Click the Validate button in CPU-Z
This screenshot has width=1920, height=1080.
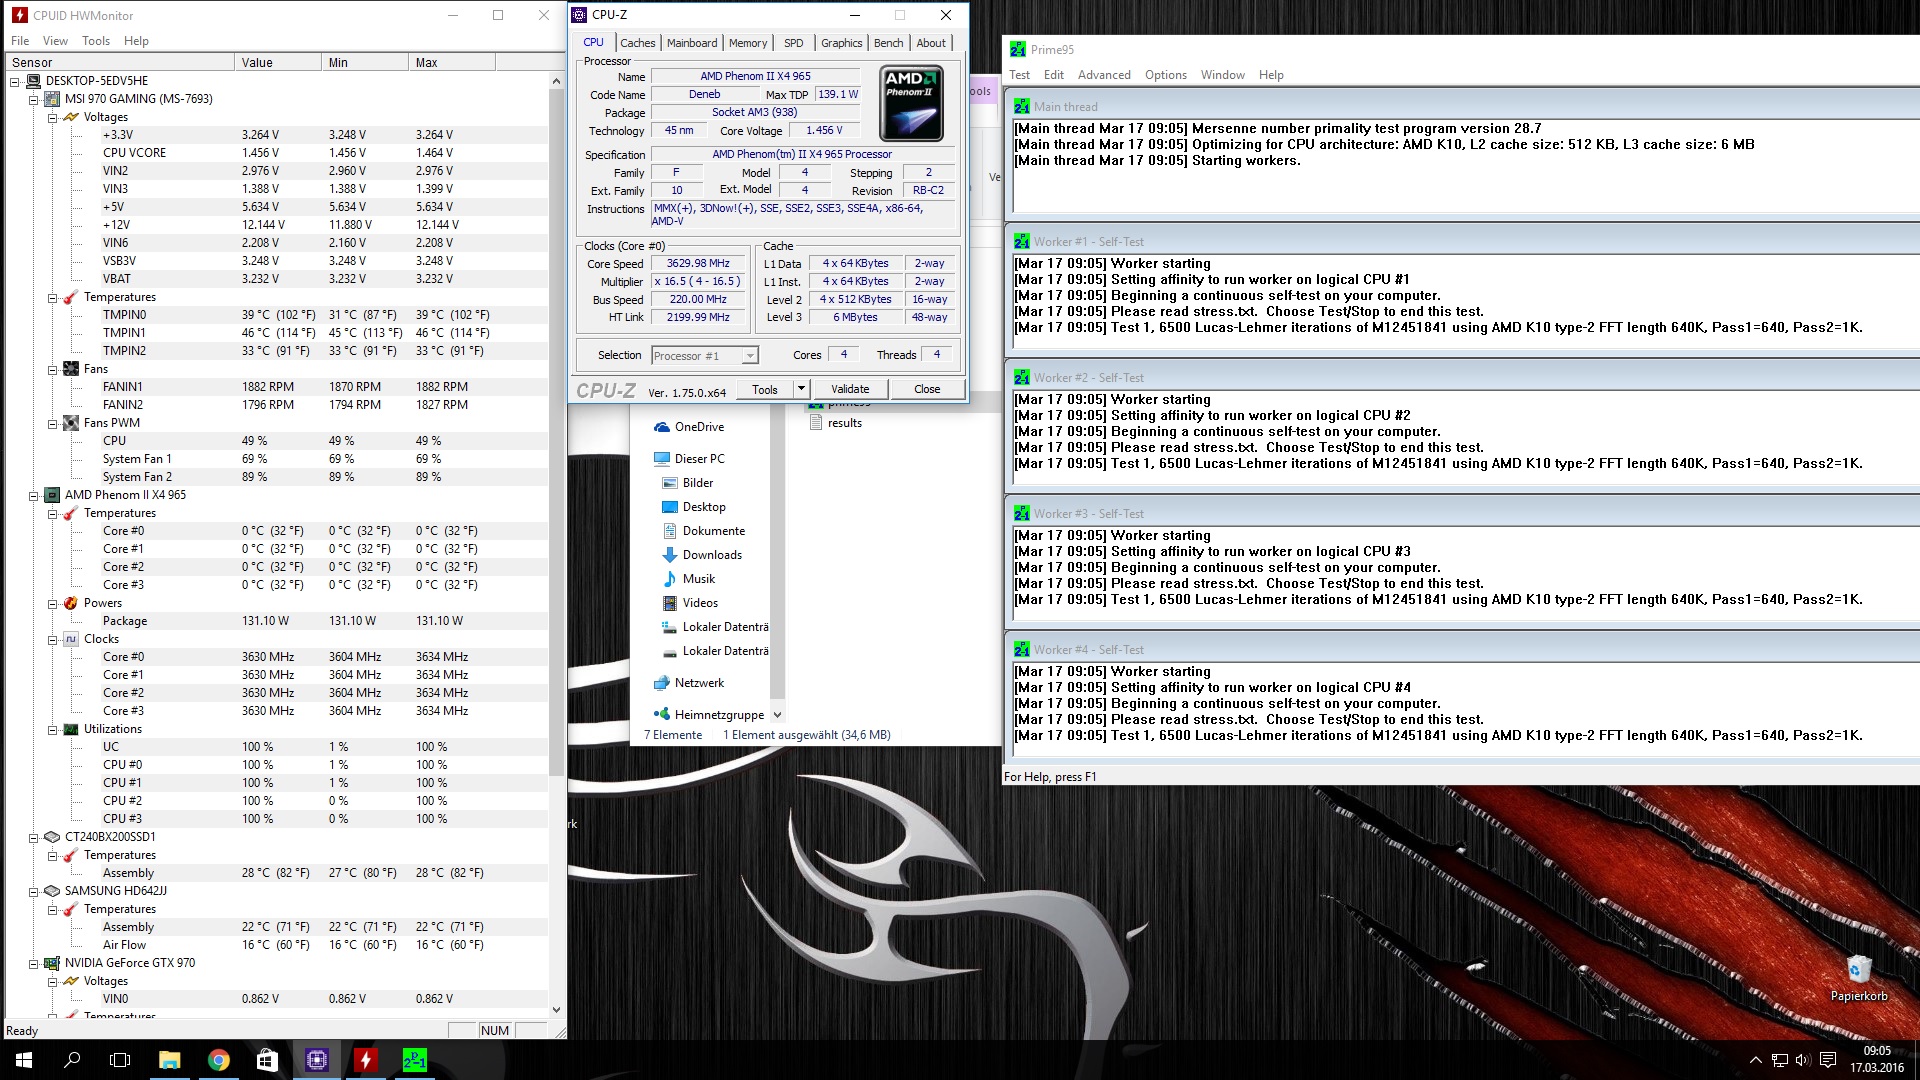pos(850,389)
